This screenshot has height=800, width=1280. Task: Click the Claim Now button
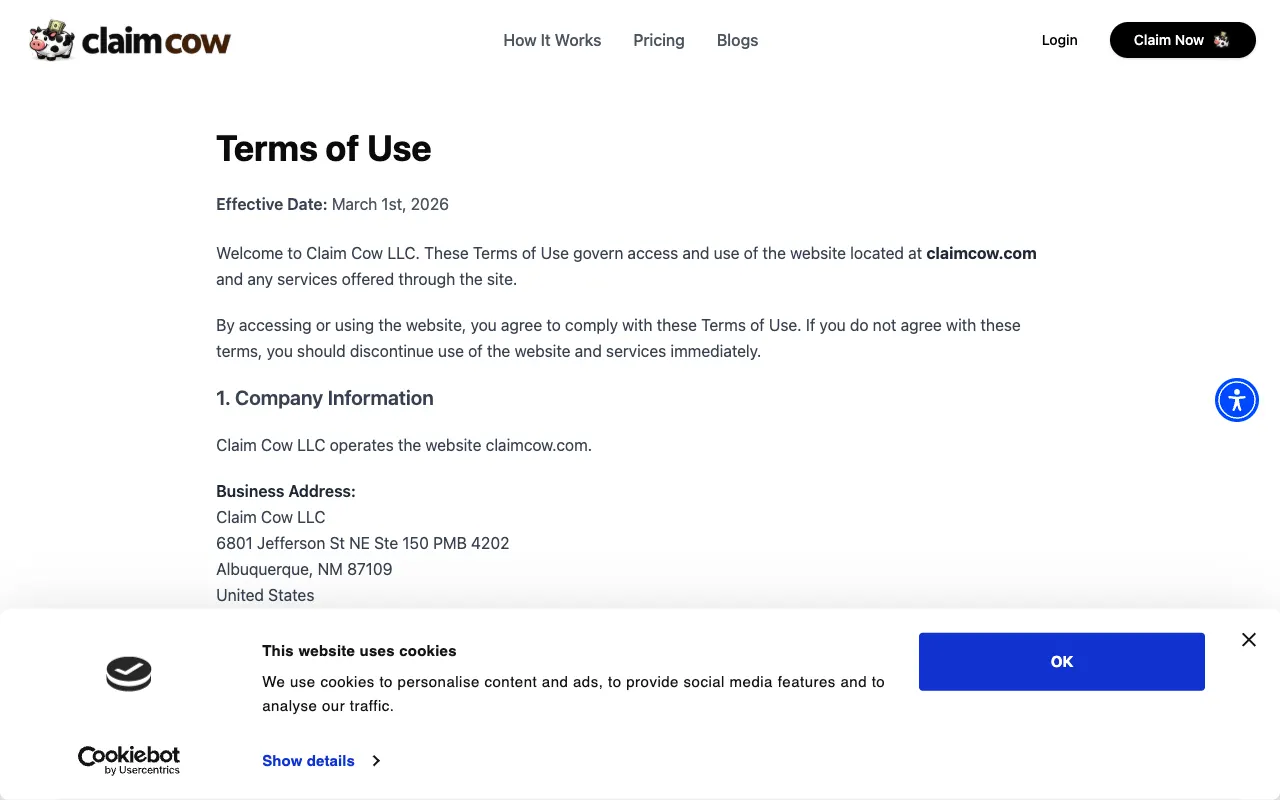[1182, 40]
